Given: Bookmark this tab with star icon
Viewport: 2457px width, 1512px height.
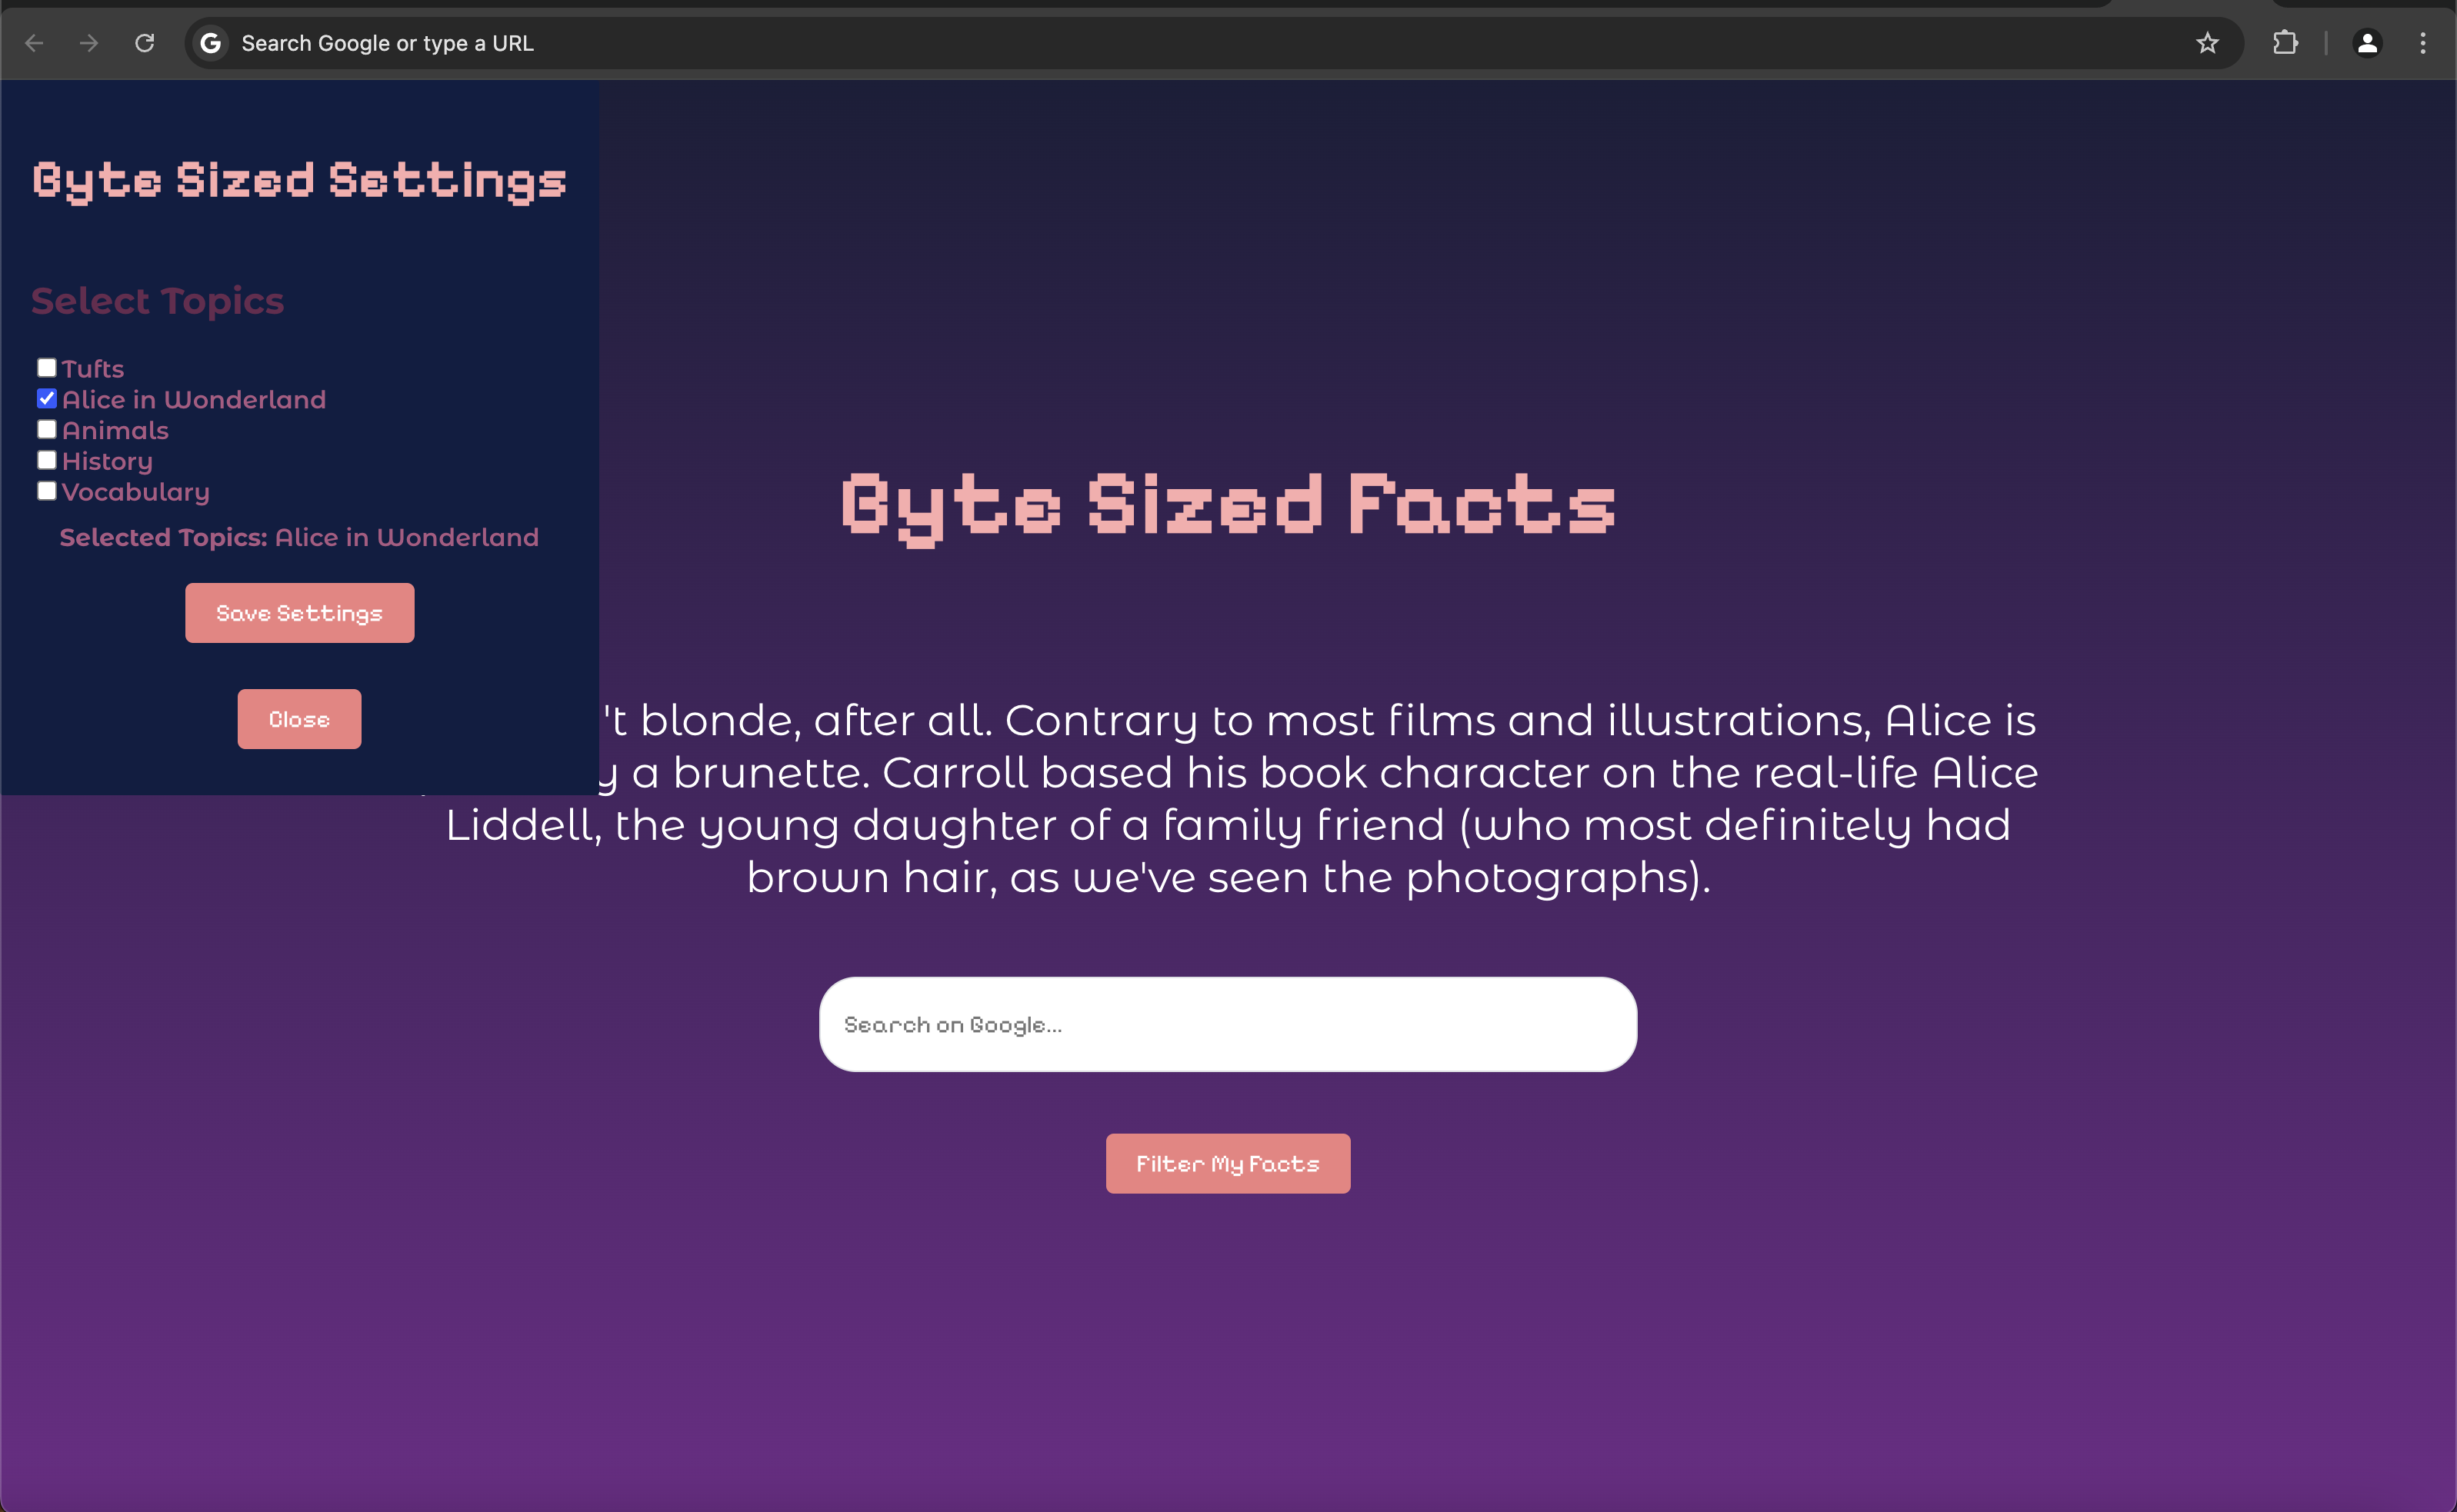Looking at the screenshot, I should pyautogui.click(x=2207, y=43).
